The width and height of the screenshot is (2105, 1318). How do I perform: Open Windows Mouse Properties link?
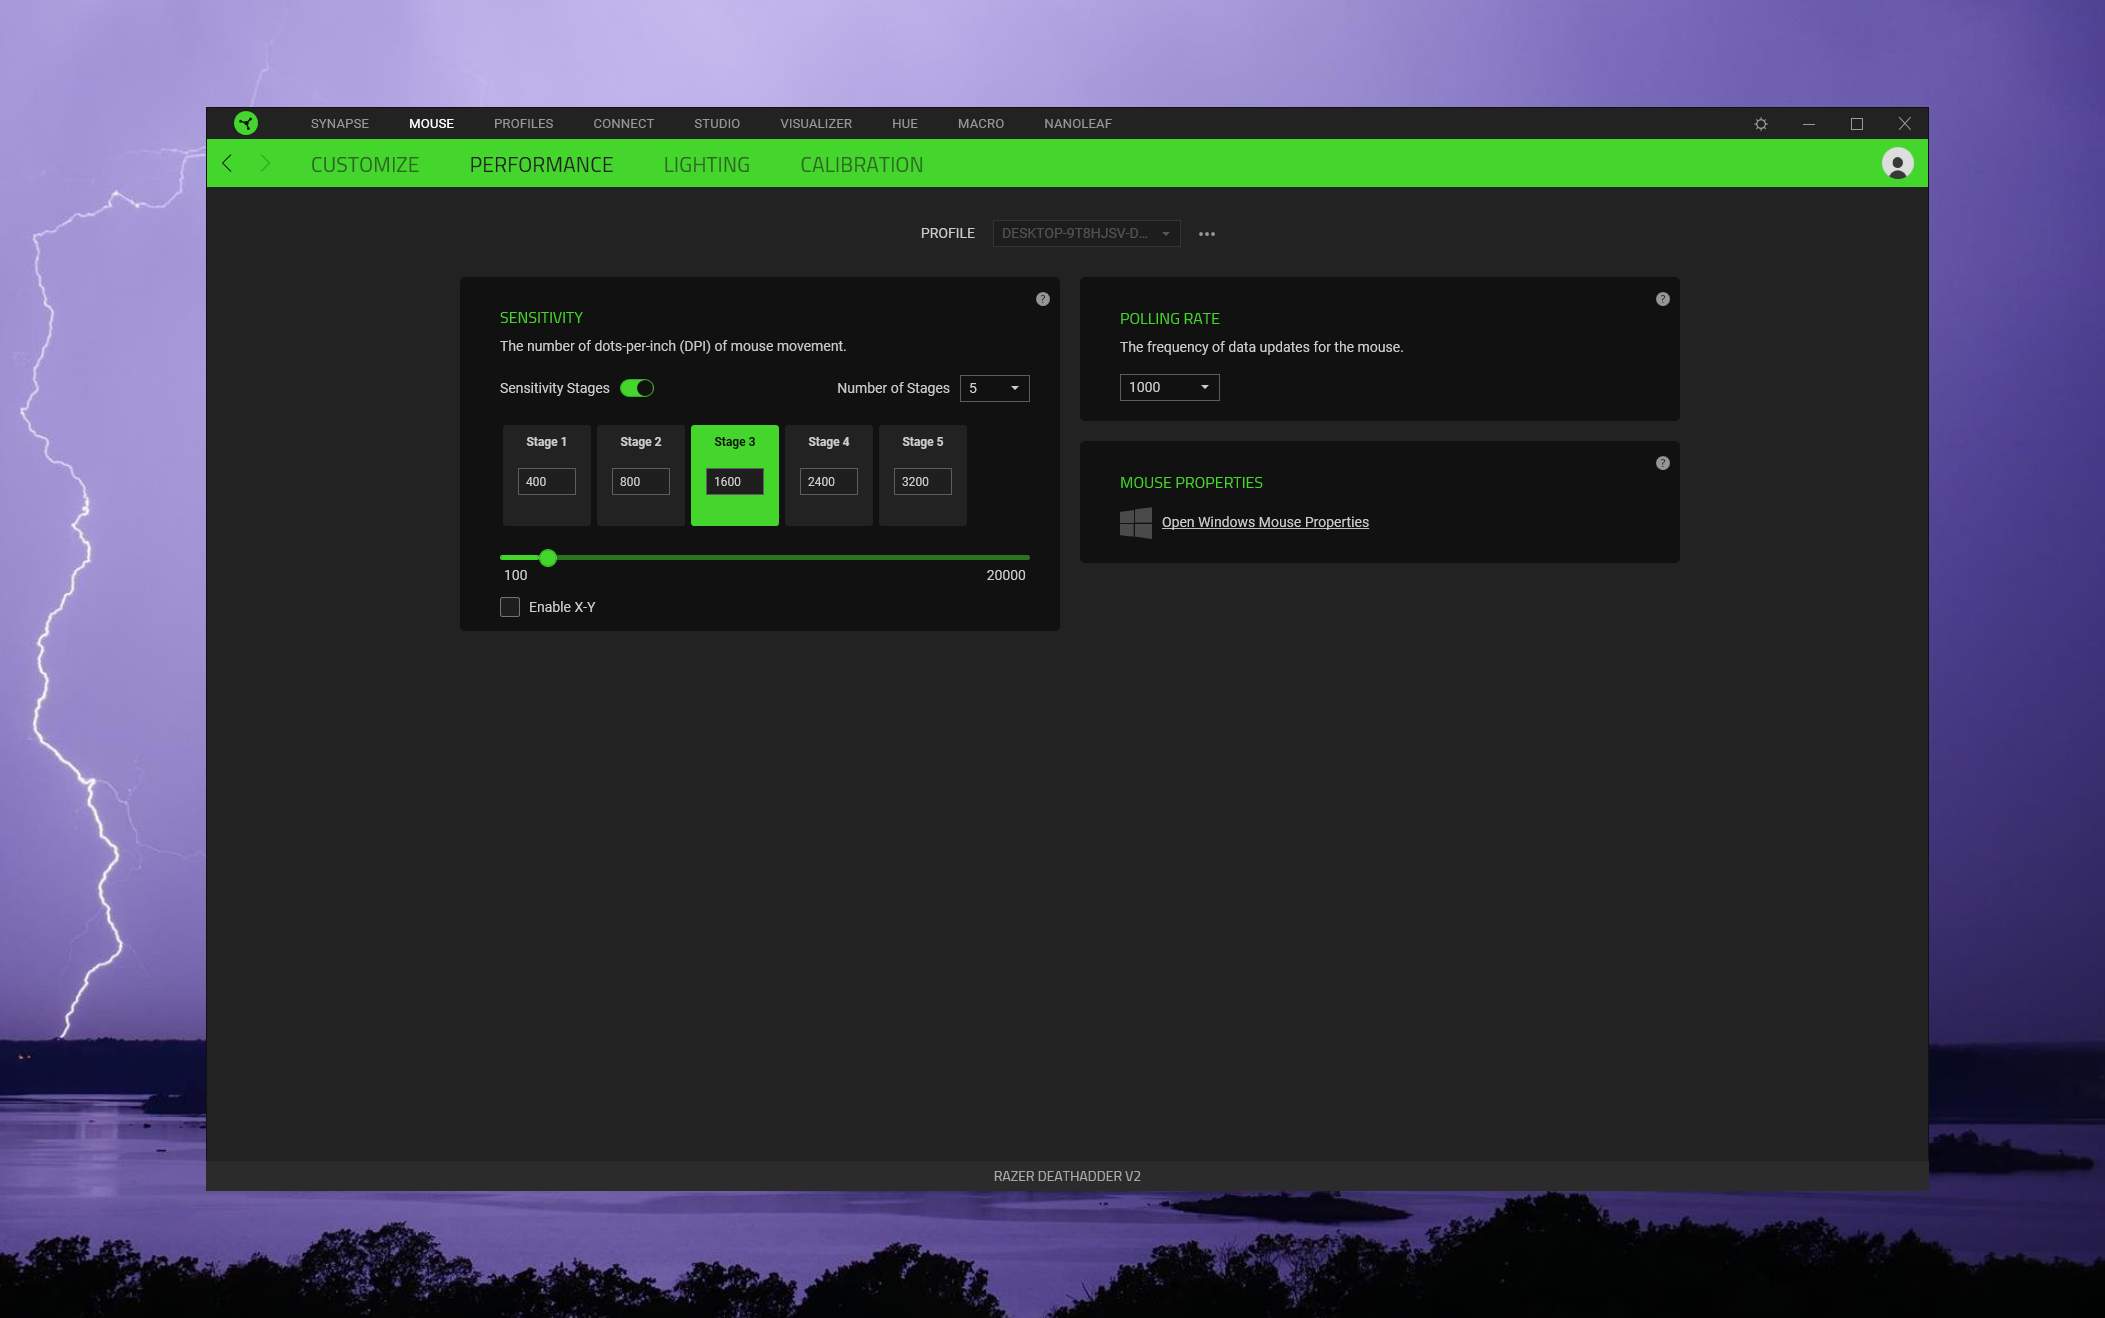pos(1265,522)
